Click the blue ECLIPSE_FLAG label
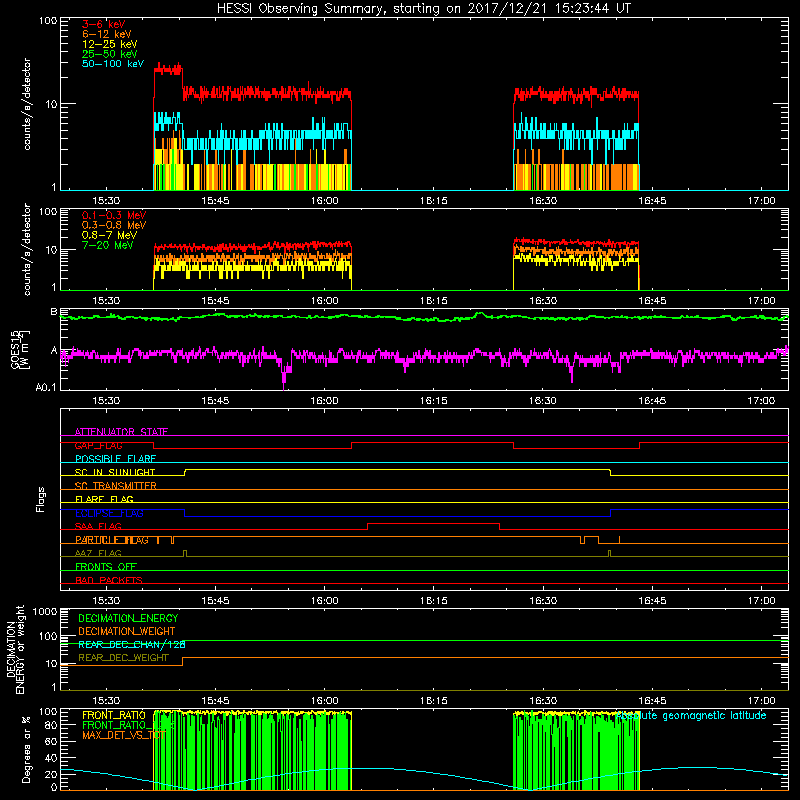This screenshot has width=800, height=800. pyautogui.click(x=109, y=513)
